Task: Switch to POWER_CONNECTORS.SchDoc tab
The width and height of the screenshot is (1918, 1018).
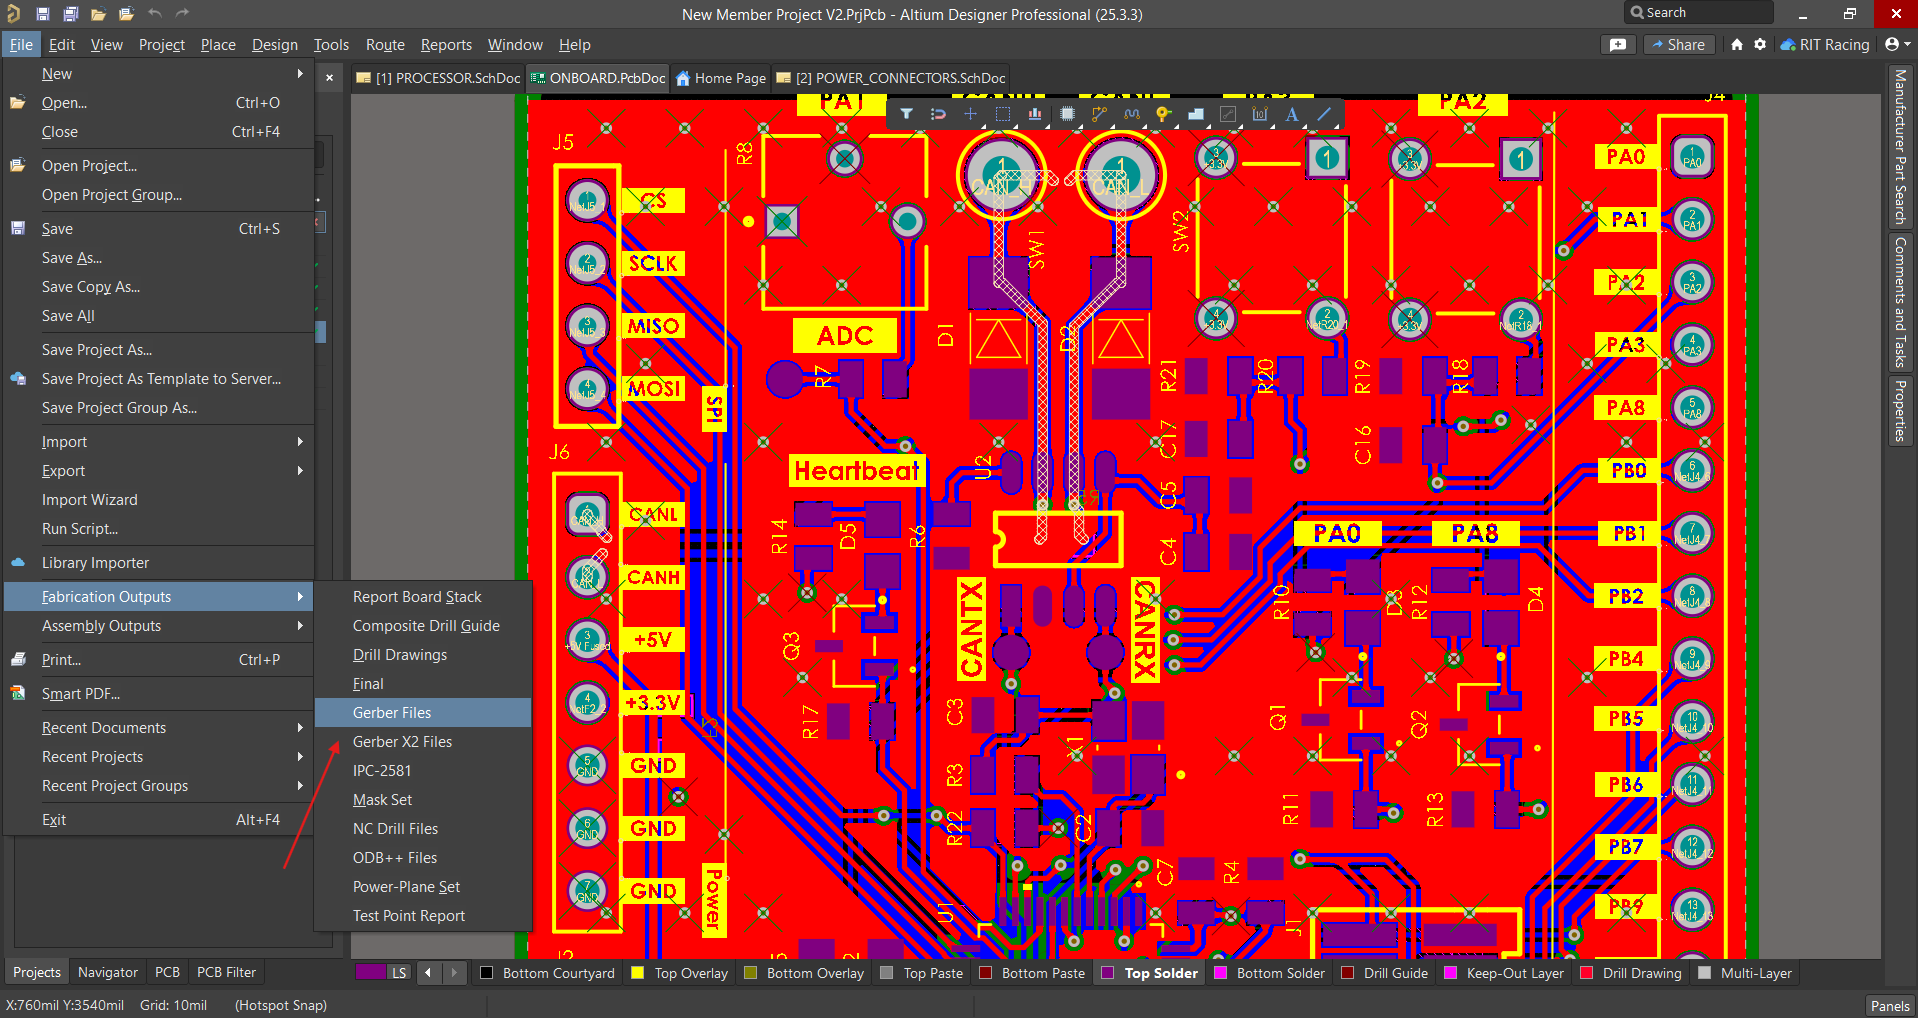Action: pos(891,78)
